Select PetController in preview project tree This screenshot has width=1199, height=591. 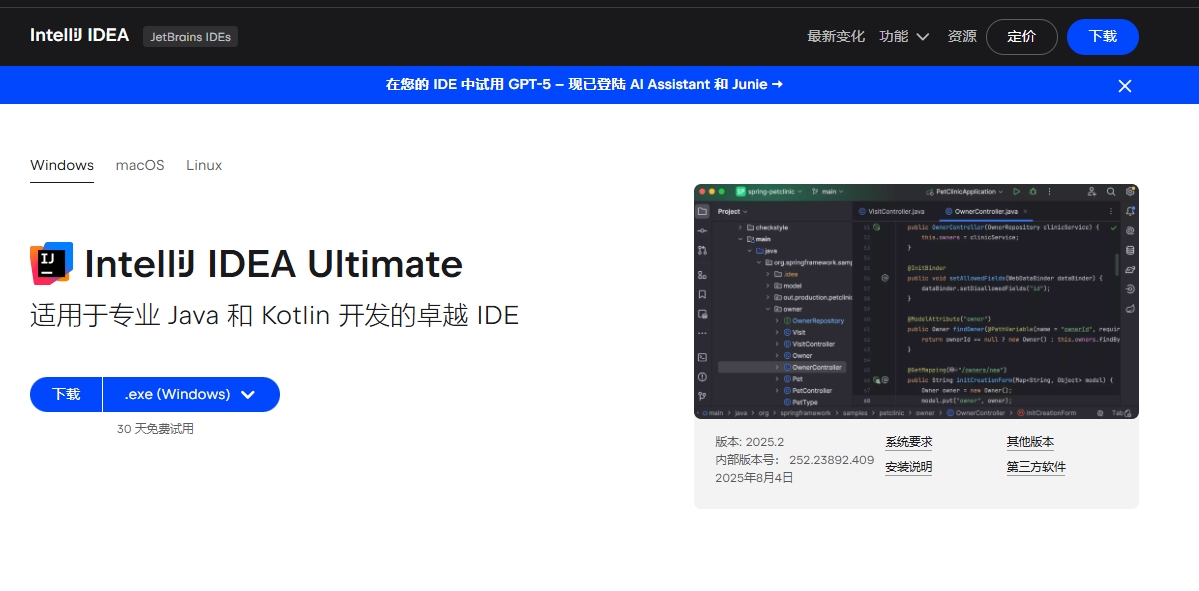coord(807,391)
